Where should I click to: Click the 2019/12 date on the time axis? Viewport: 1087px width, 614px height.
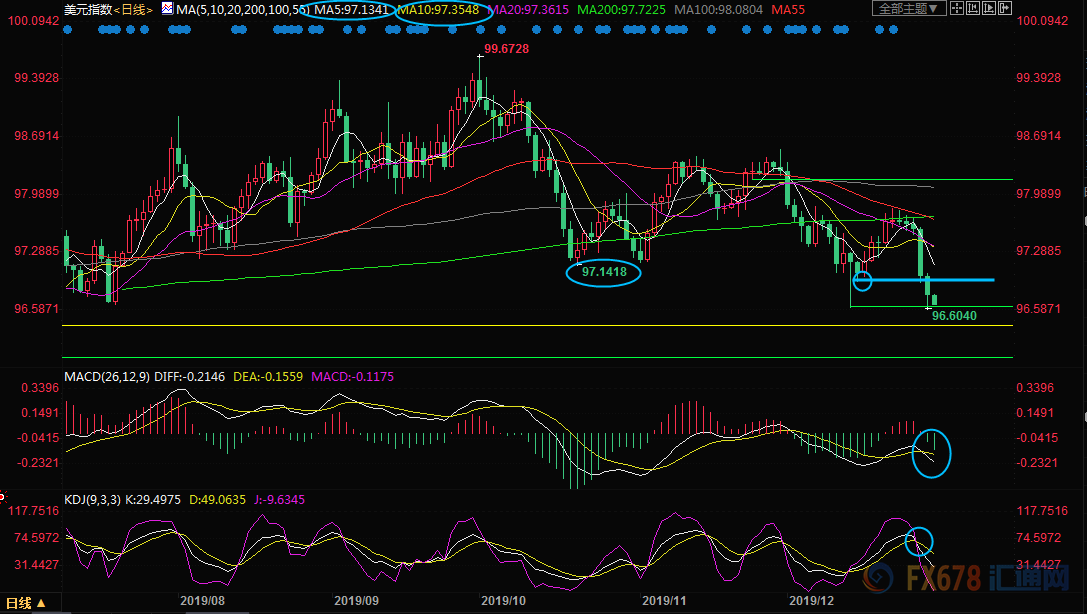click(811, 600)
